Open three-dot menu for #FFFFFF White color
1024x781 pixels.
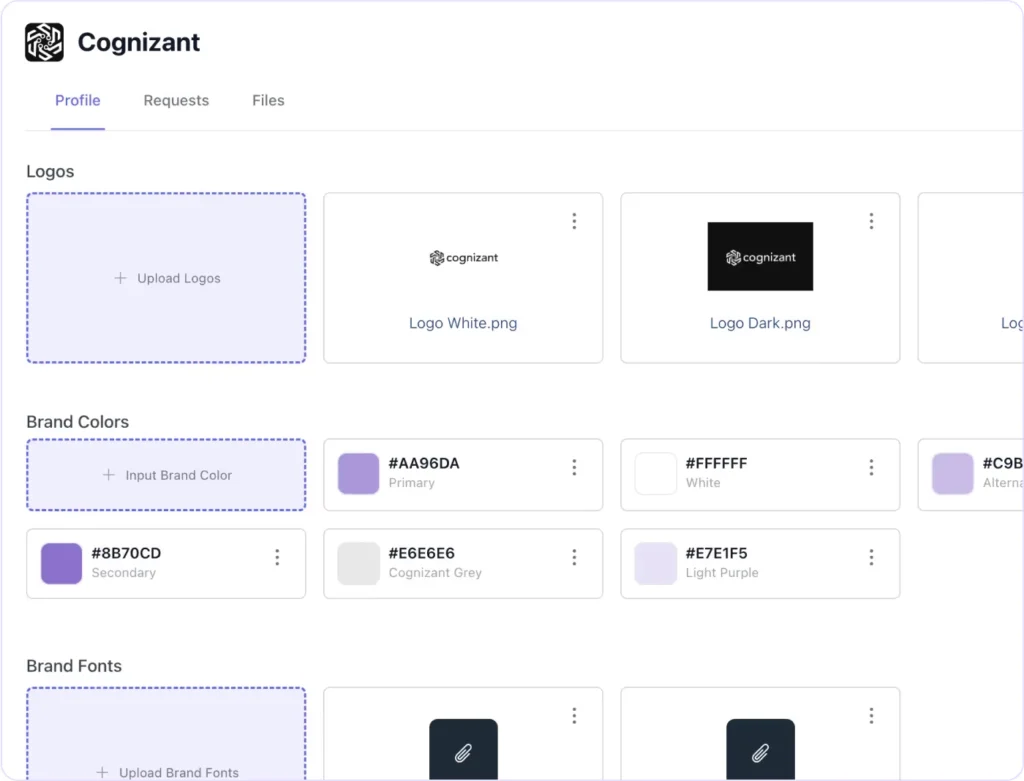tap(871, 467)
